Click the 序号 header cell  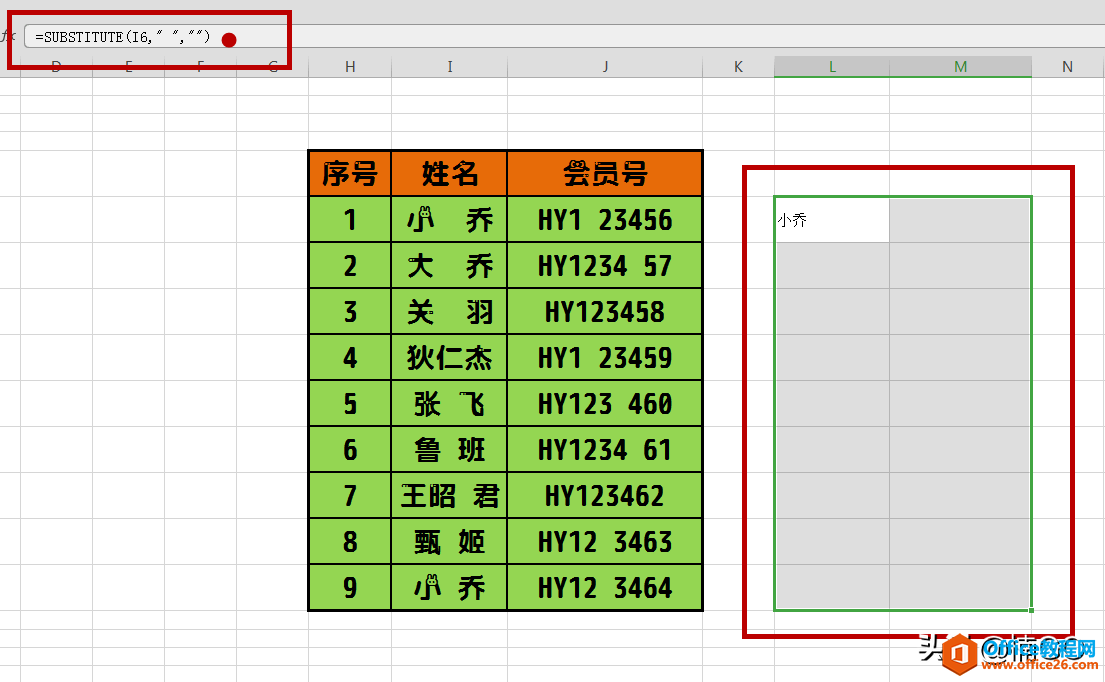tap(350, 173)
